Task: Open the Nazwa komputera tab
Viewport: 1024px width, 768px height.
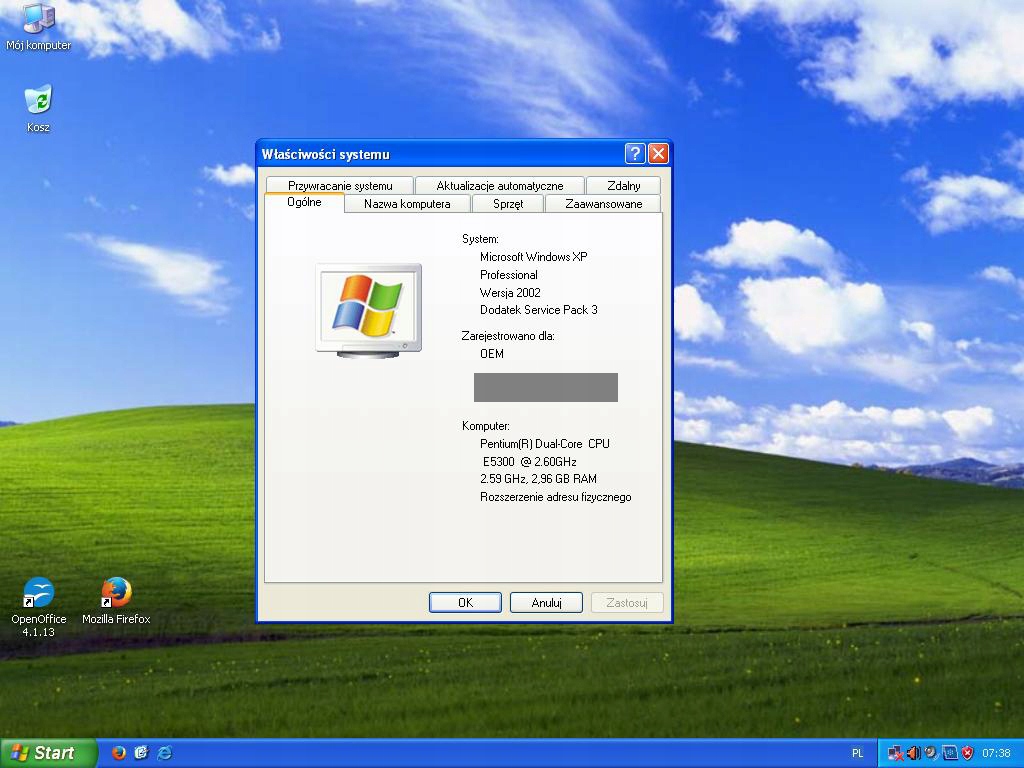Action: [x=407, y=204]
